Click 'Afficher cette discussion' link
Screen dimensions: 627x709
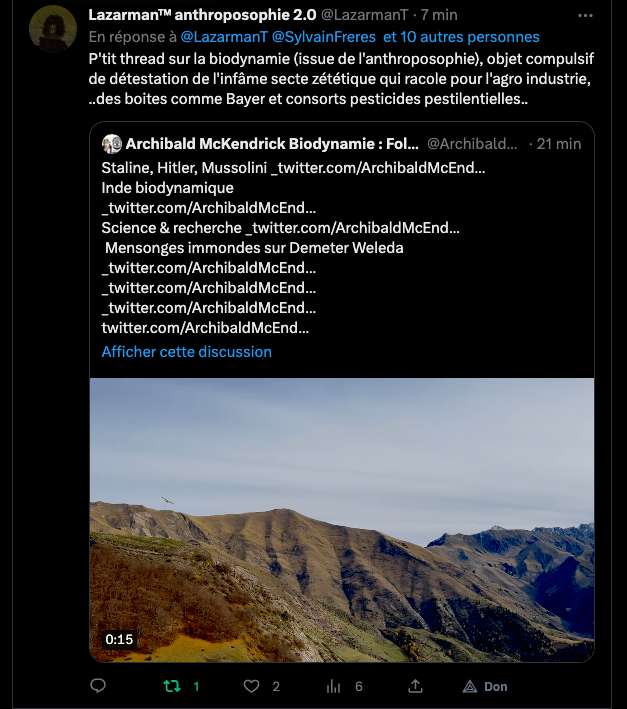pyautogui.click(x=187, y=352)
